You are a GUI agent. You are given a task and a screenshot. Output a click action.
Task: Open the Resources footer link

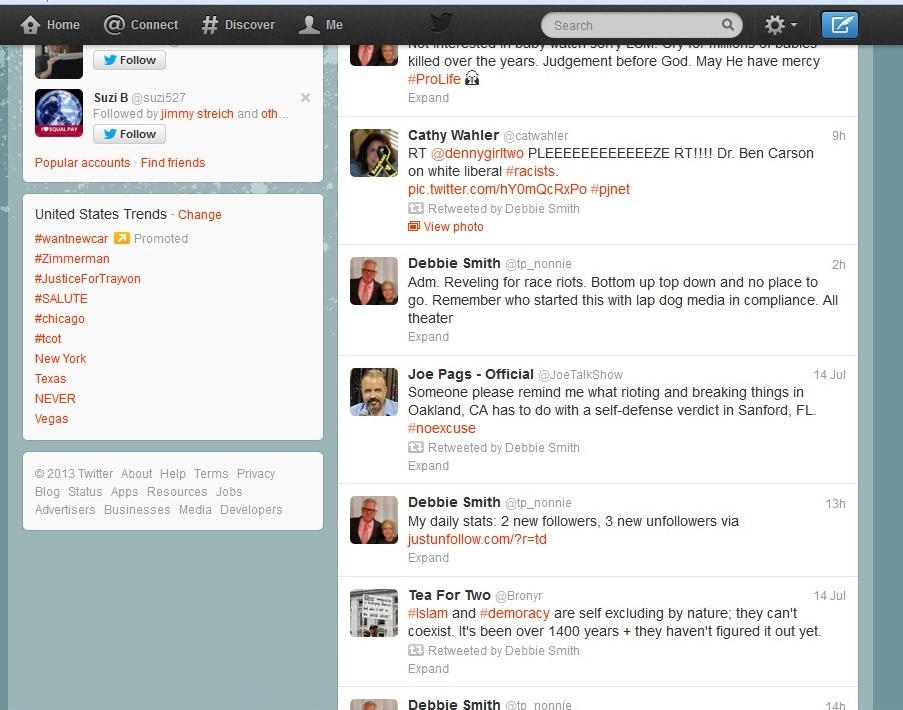177,492
